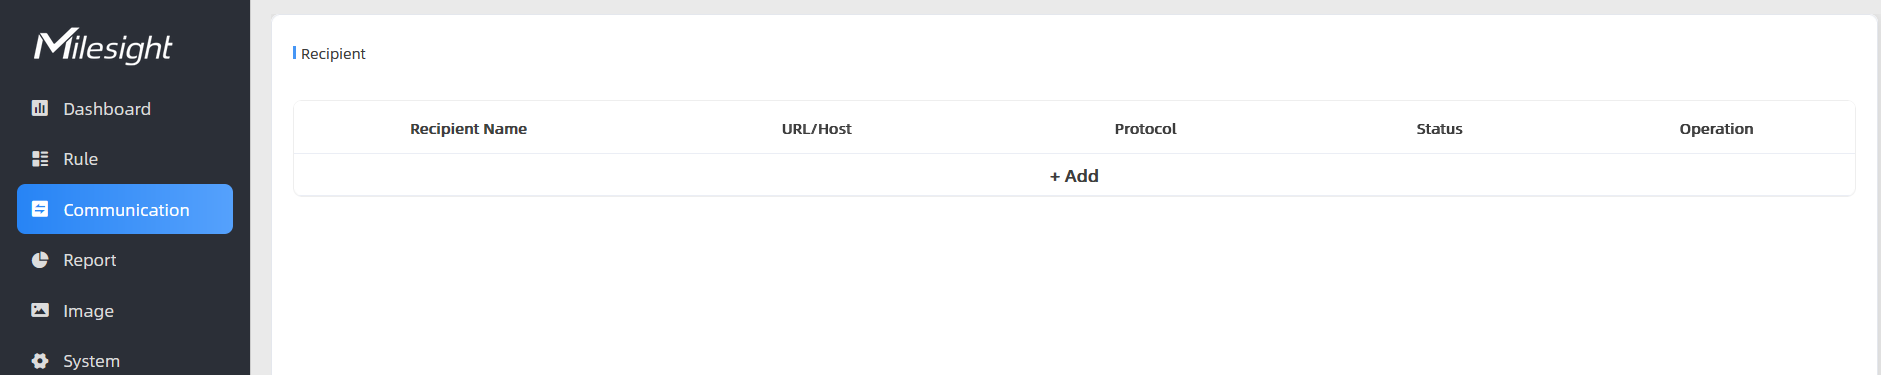Click the Operation column header
The height and width of the screenshot is (375, 1881).
(1716, 129)
